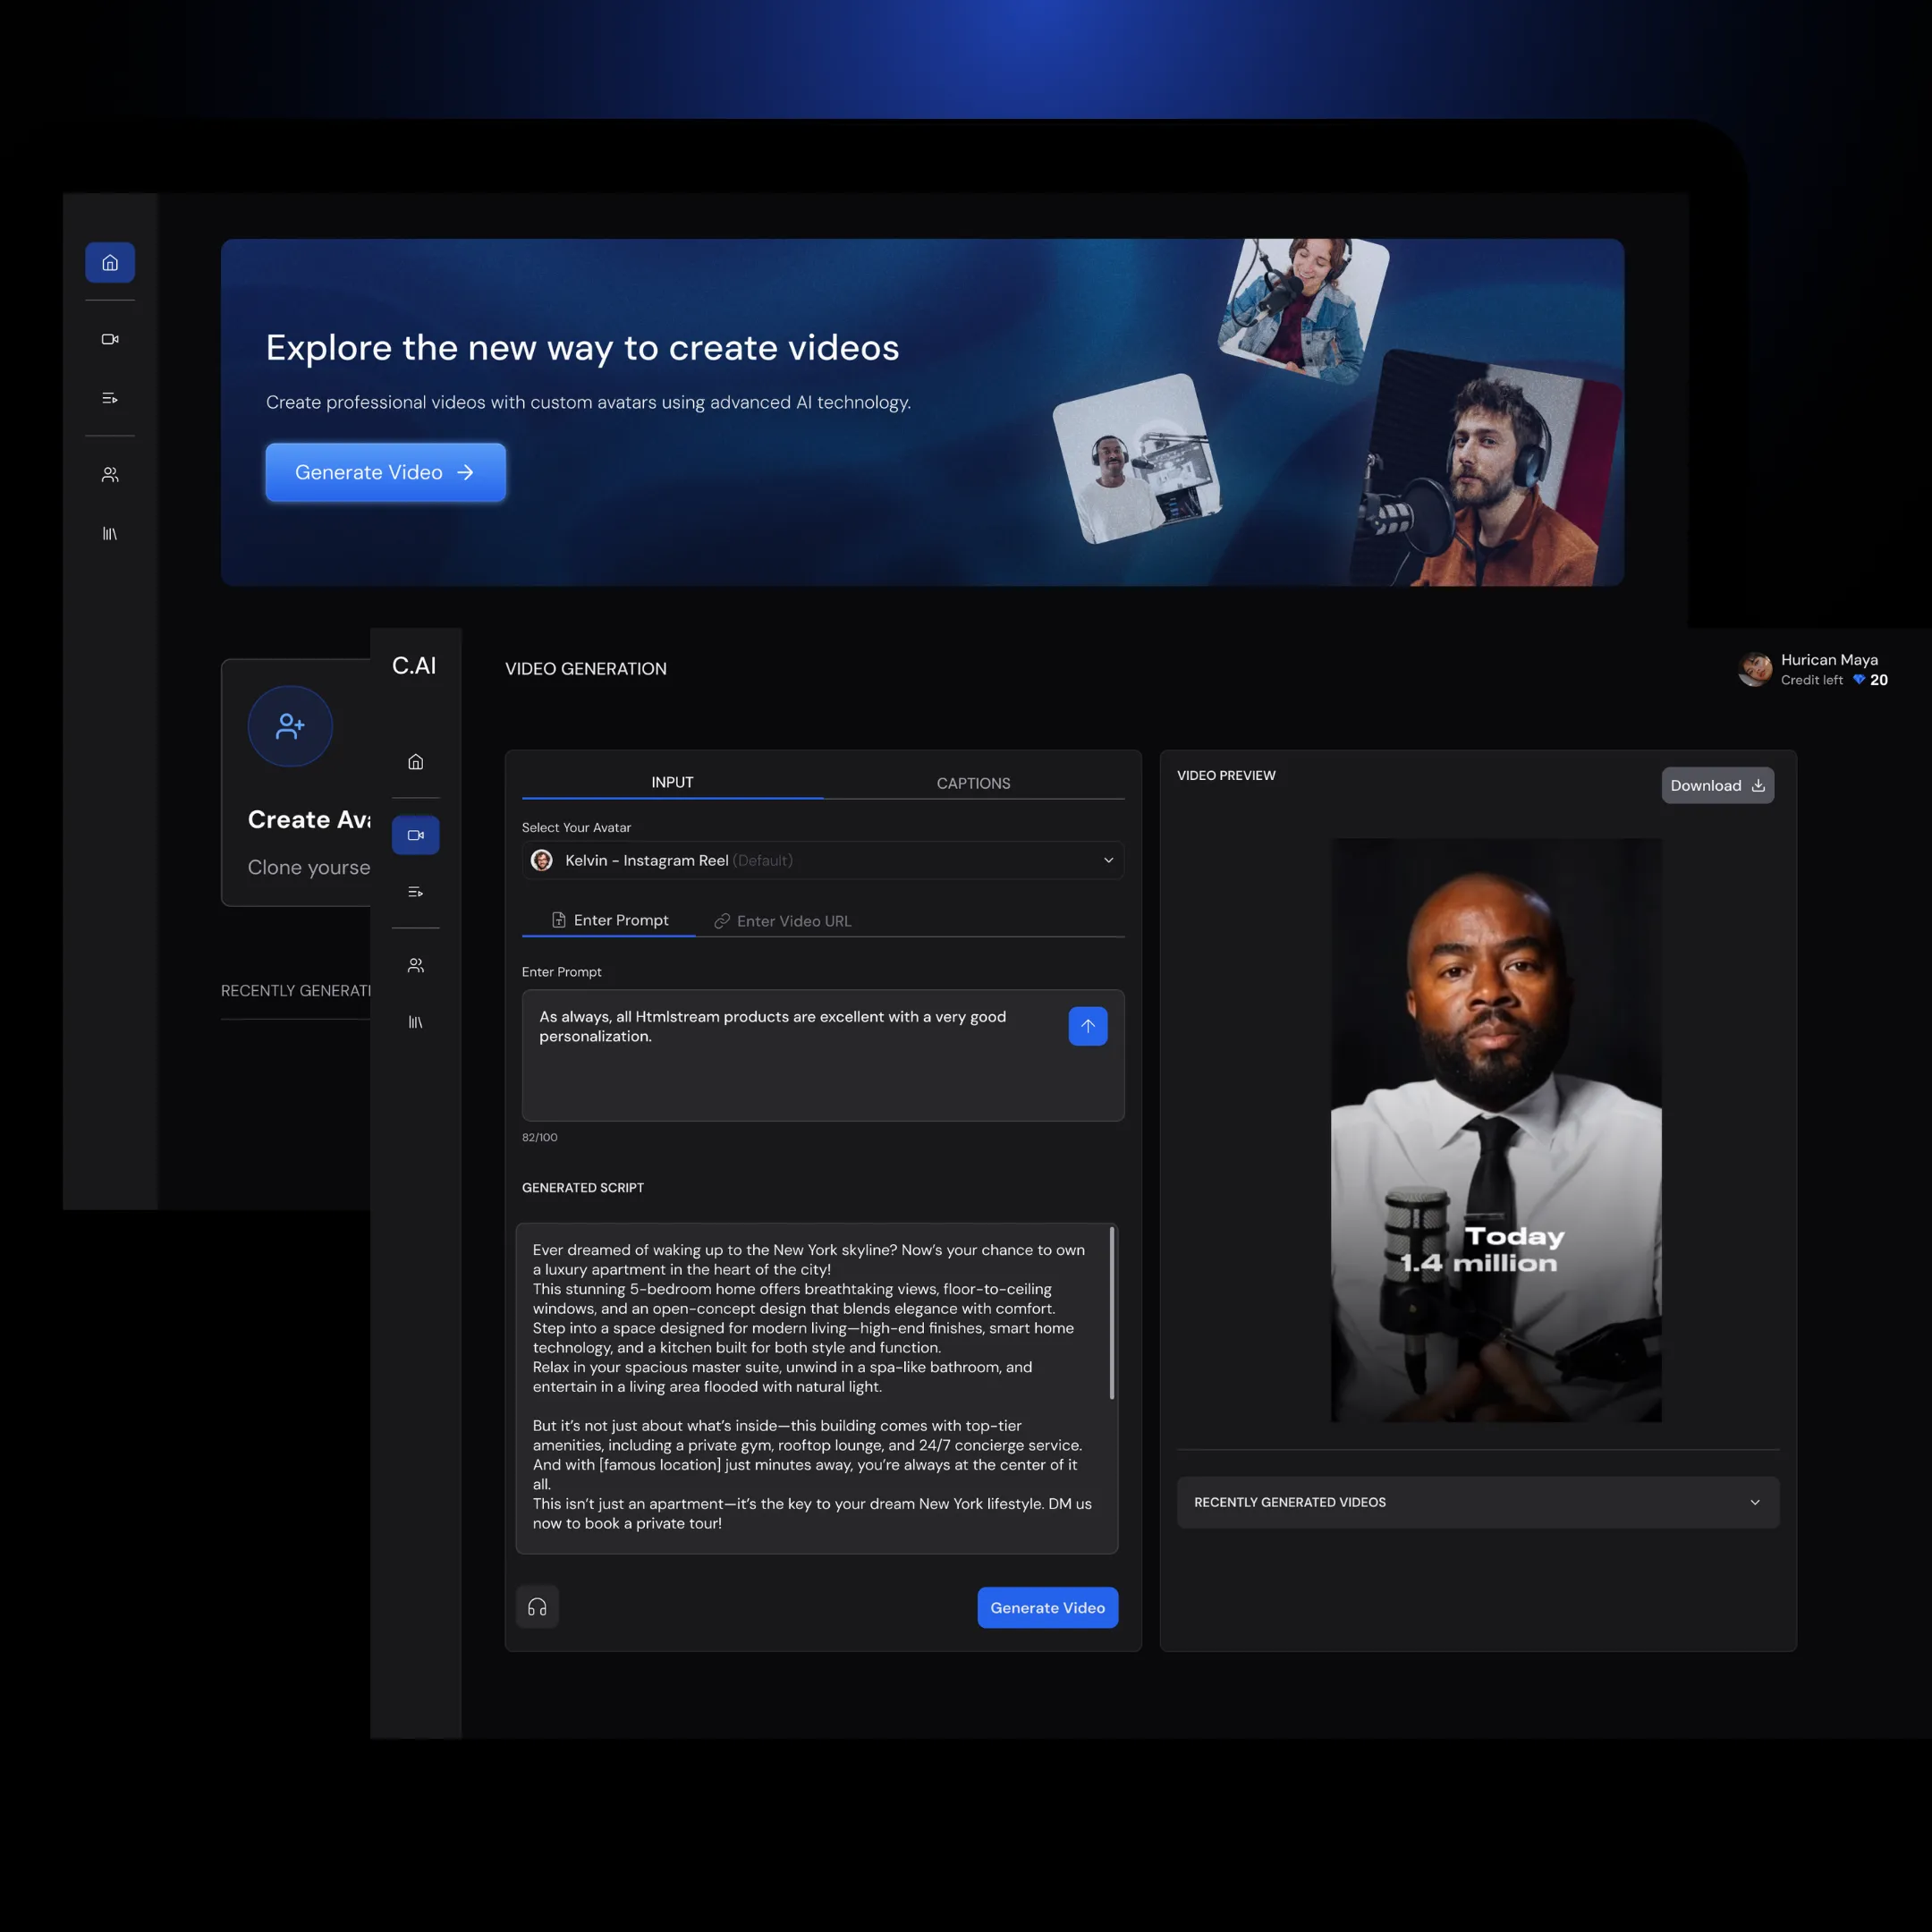Switch to Captions tab
The width and height of the screenshot is (1932, 1932).
coord(973,783)
